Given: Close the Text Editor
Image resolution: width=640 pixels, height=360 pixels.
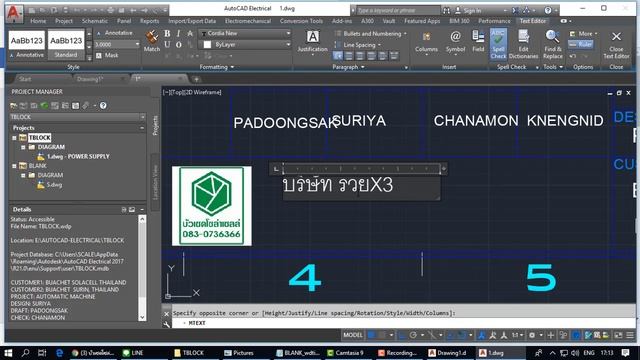Looking at the screenshot, I should pos(616,44).
